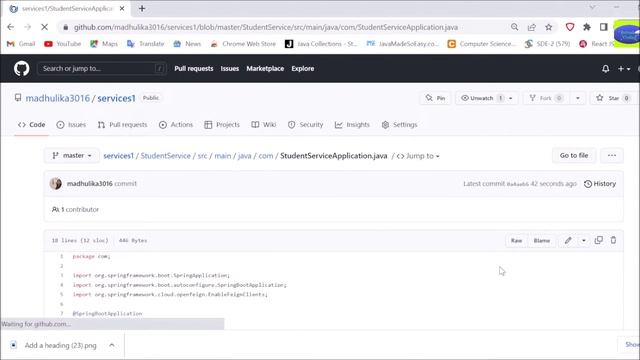View file History
Viewport: 640px width, 360px height.
coord(600,184)
